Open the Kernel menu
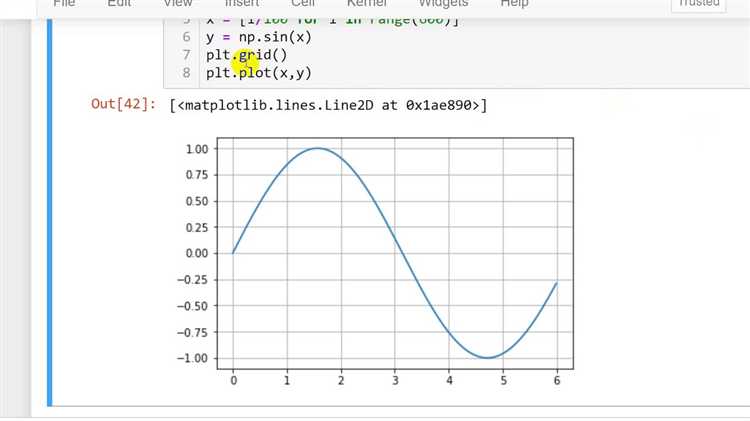The width and height of the screenshot is (750, 421). 367,3
